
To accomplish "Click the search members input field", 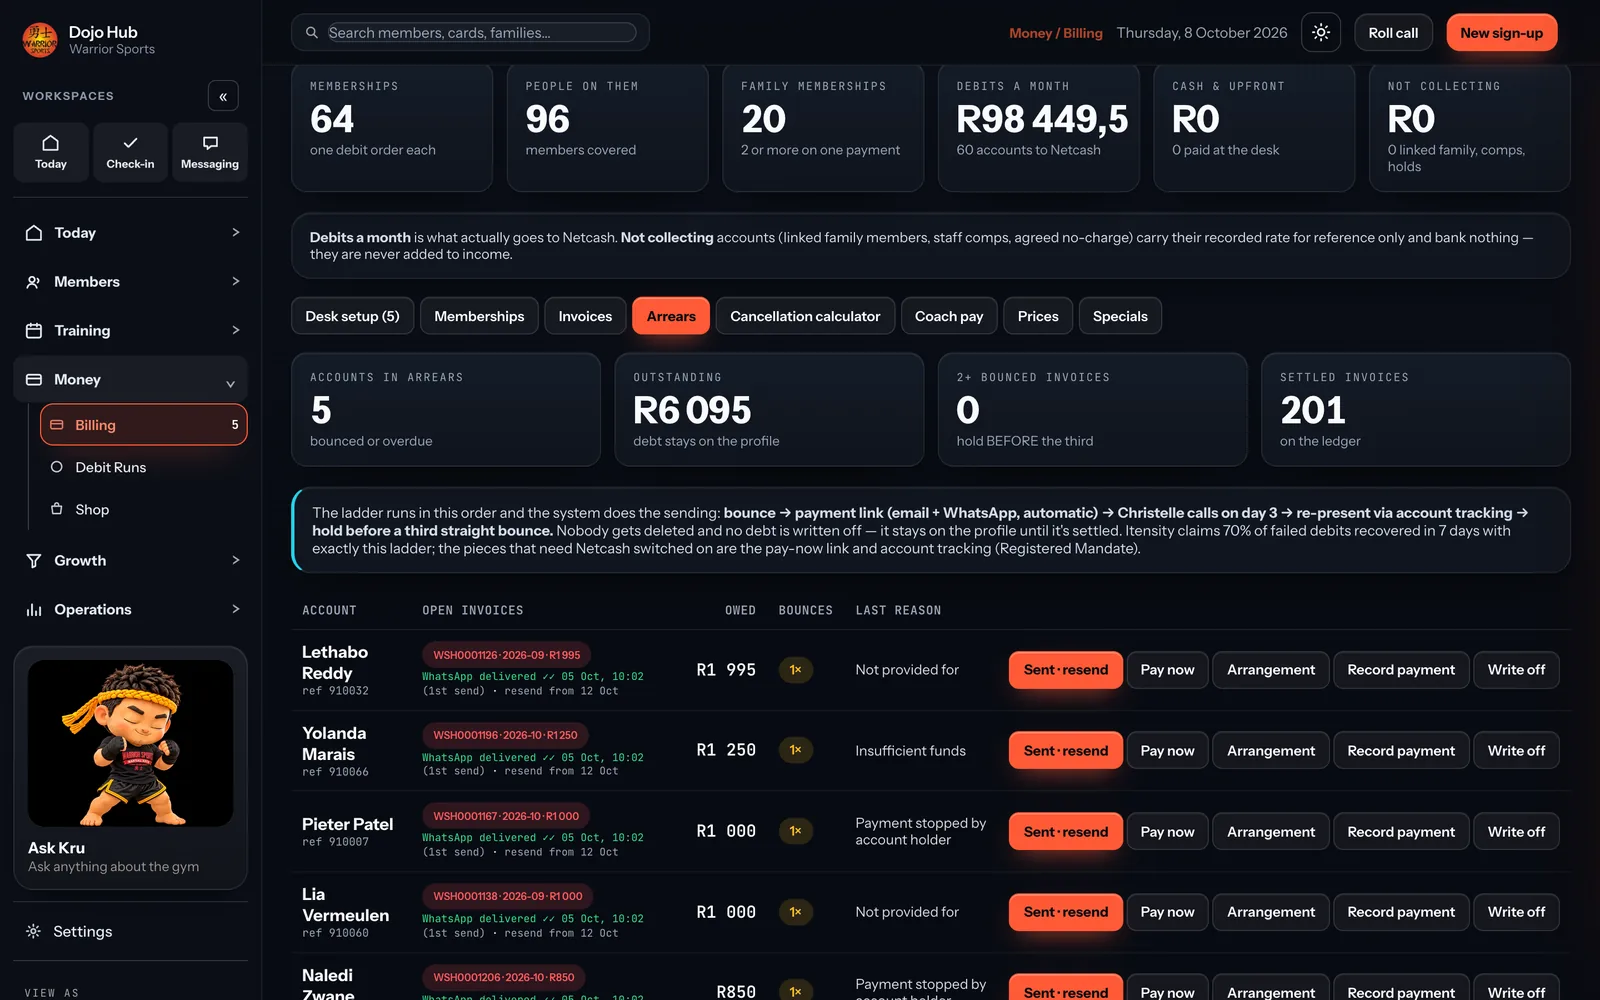I will 482,33.
